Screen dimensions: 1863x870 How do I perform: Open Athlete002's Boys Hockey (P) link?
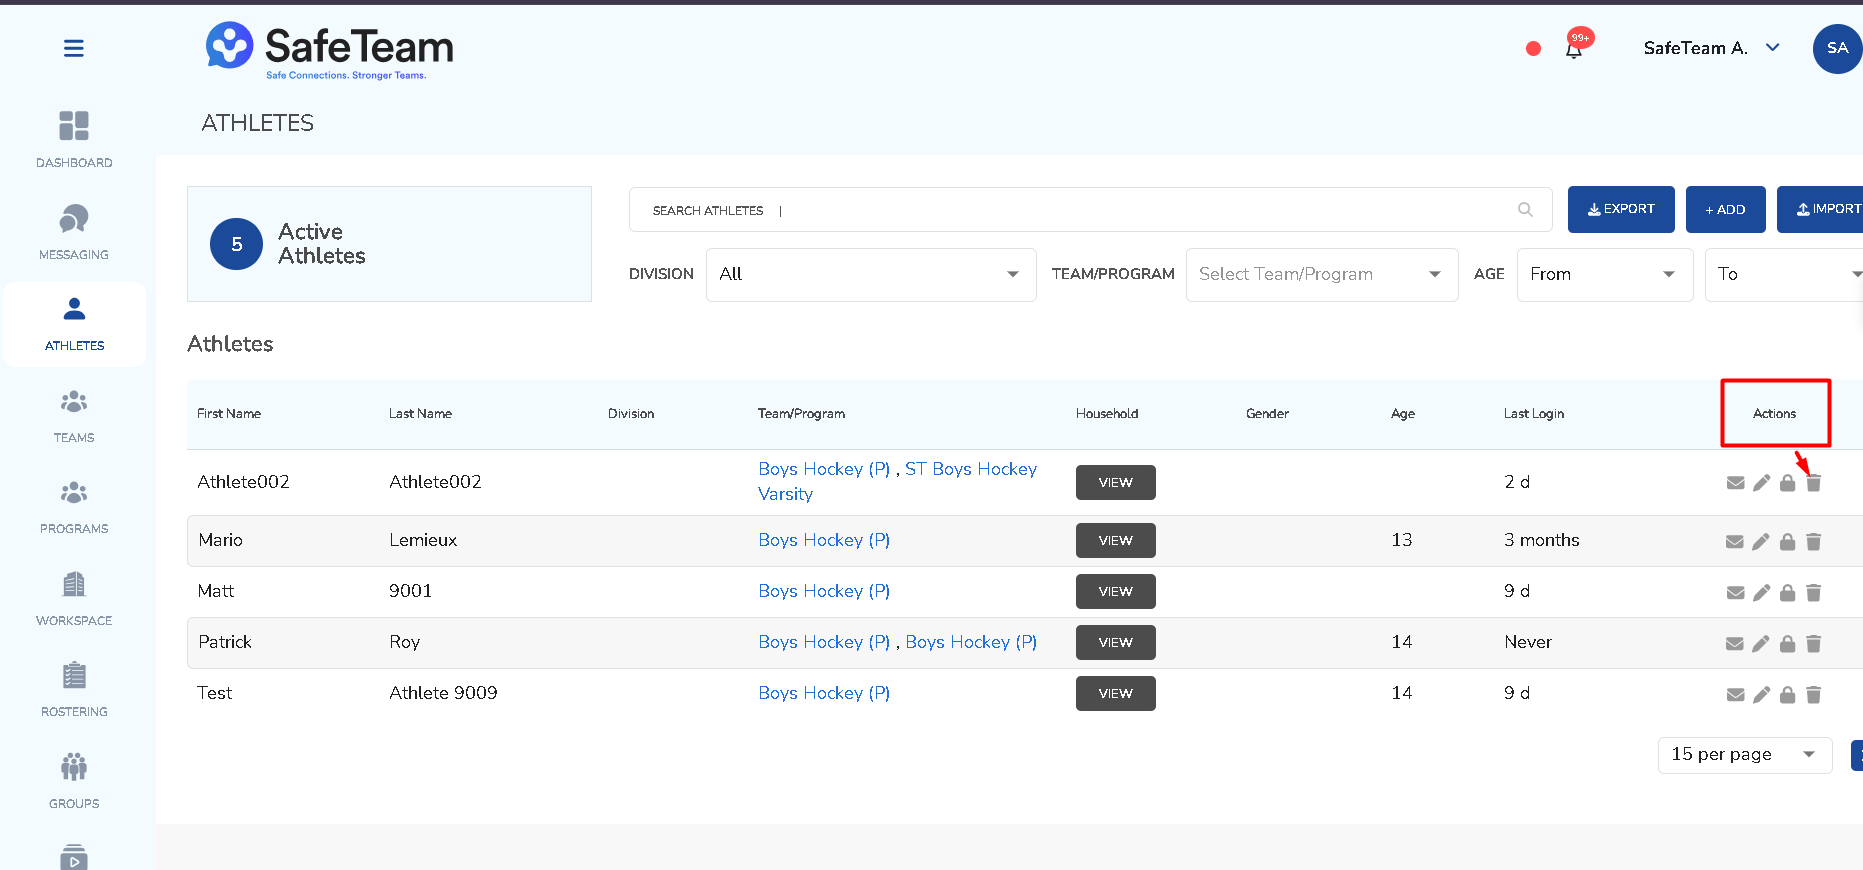click(824, 469)
